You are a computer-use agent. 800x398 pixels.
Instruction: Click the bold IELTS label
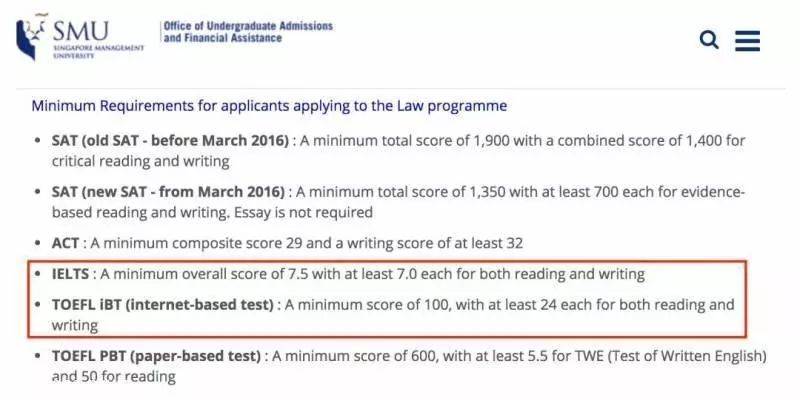point(70,275)
